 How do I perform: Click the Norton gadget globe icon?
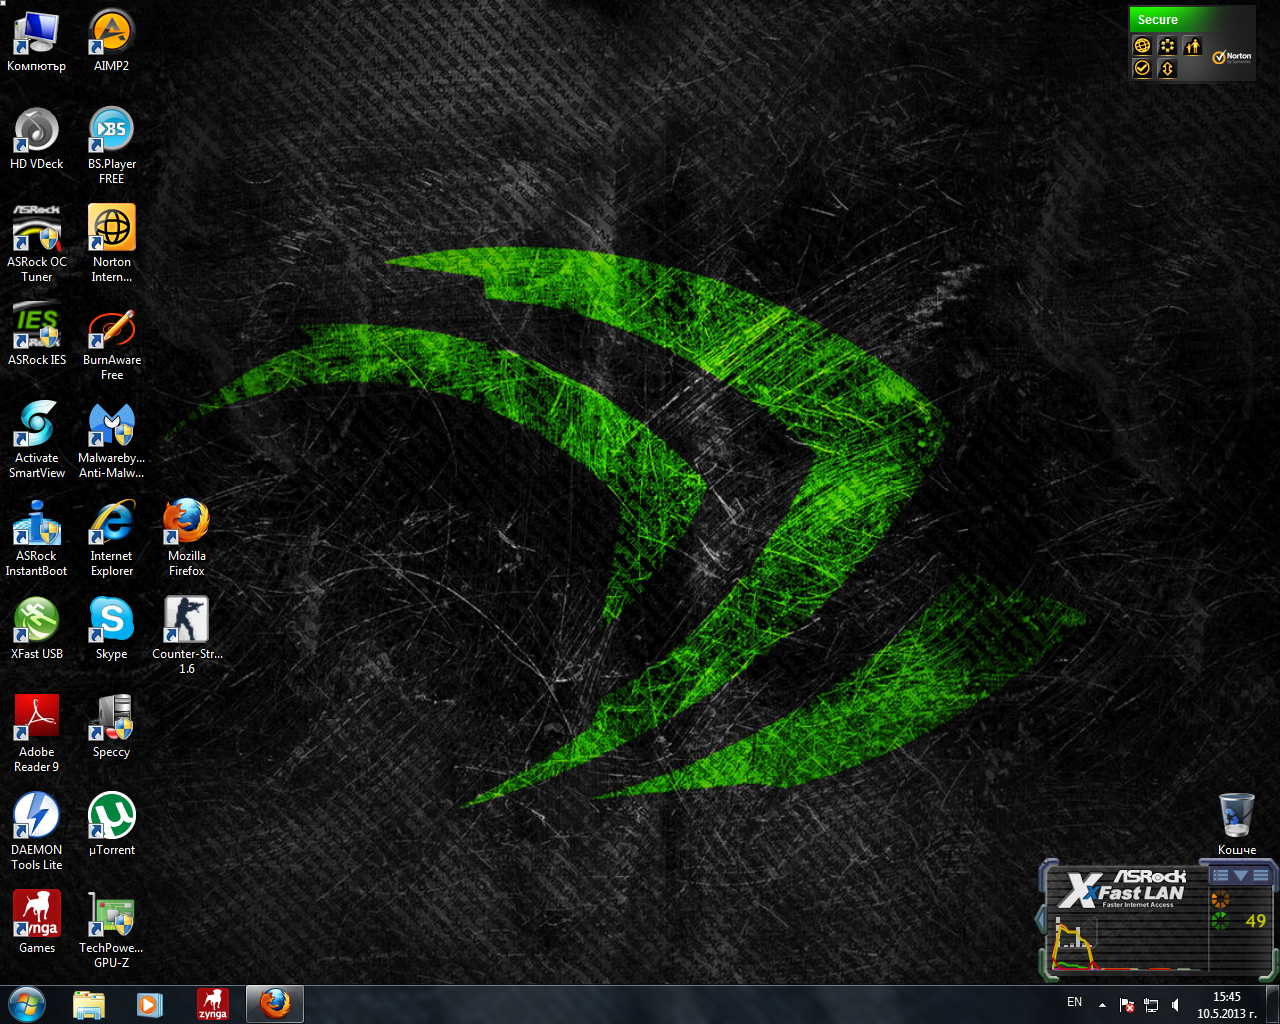click(x=1142, y=45)
